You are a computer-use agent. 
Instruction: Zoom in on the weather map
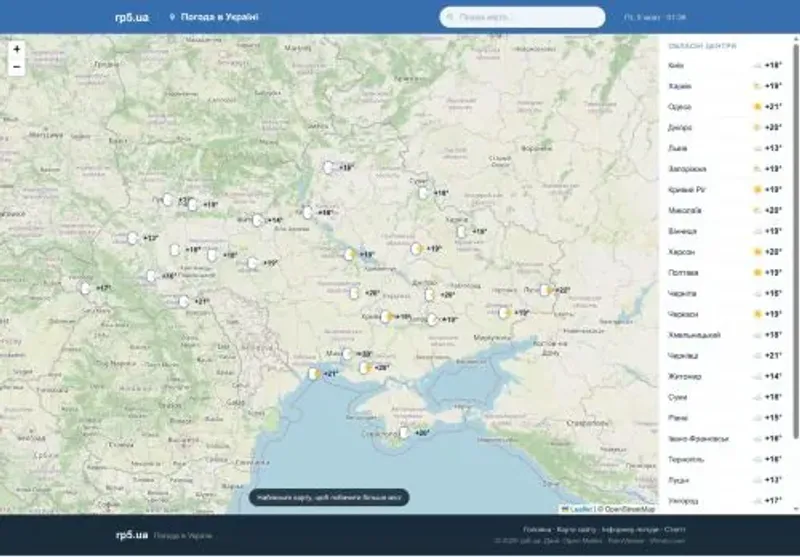pyautogui.click(x=16, y=49)
